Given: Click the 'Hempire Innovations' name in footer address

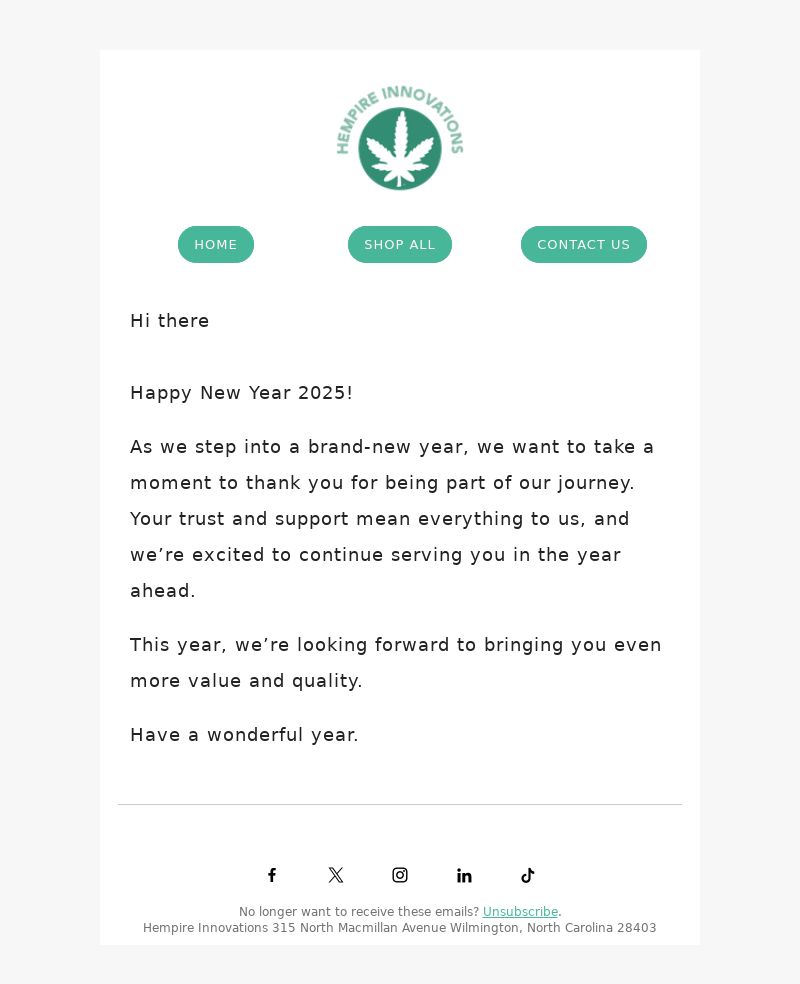Looking at the screenshot, I should (x=205, y=928).
